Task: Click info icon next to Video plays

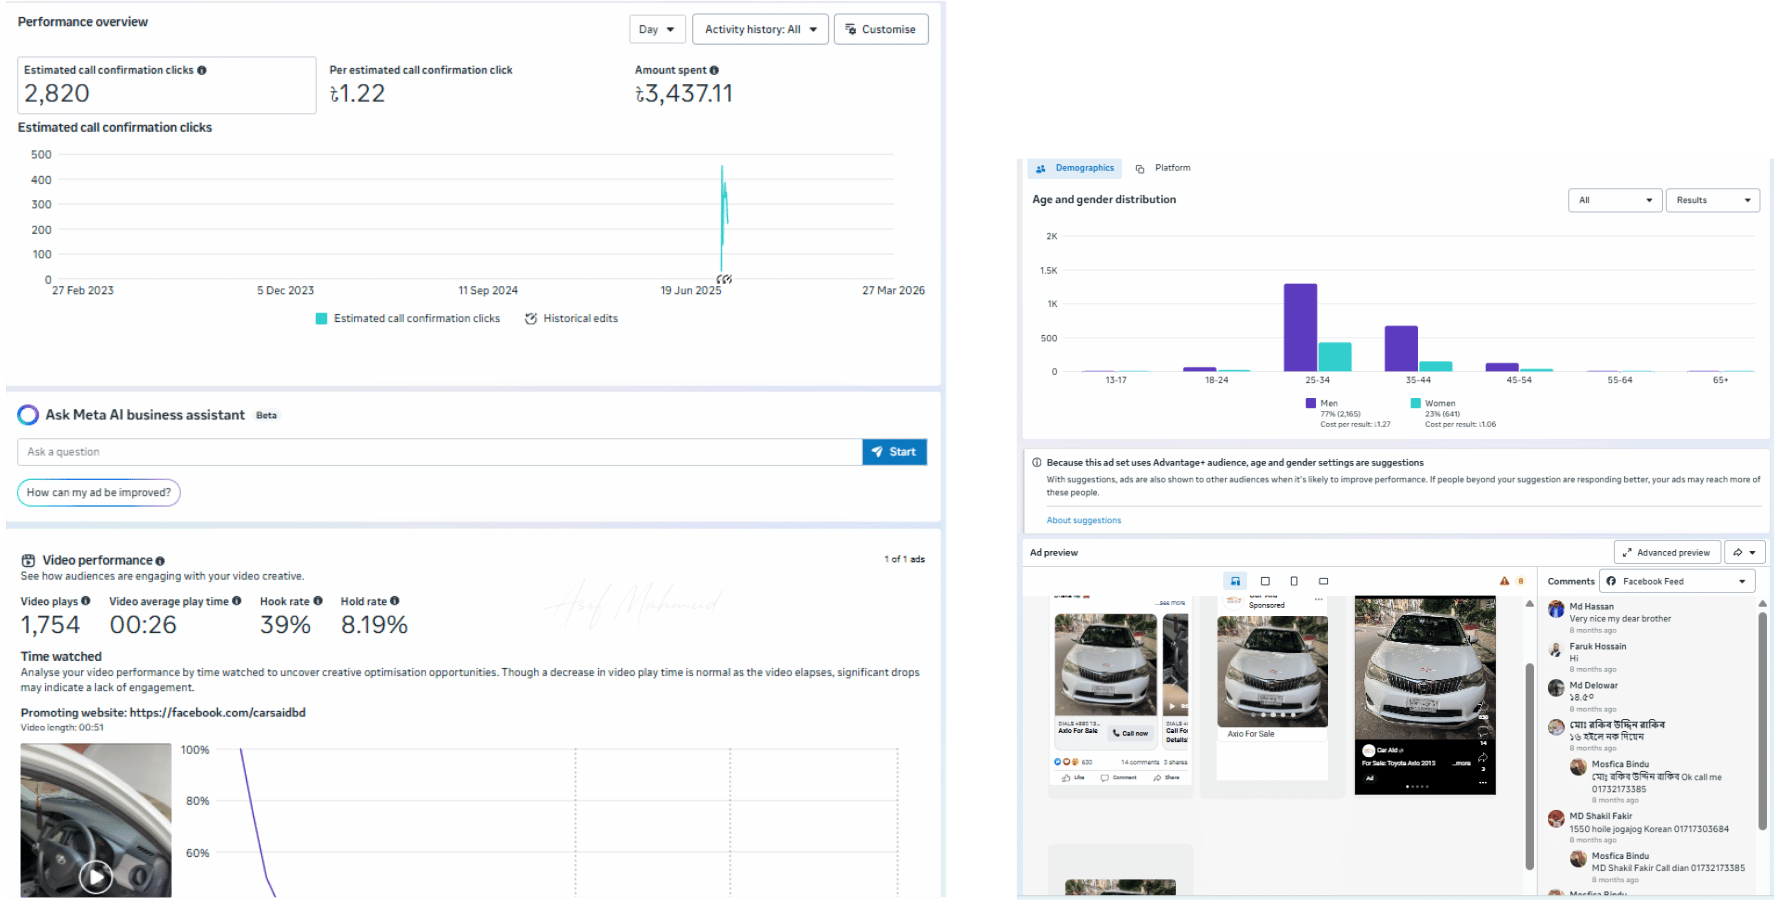Action: (x=86, y=601)
